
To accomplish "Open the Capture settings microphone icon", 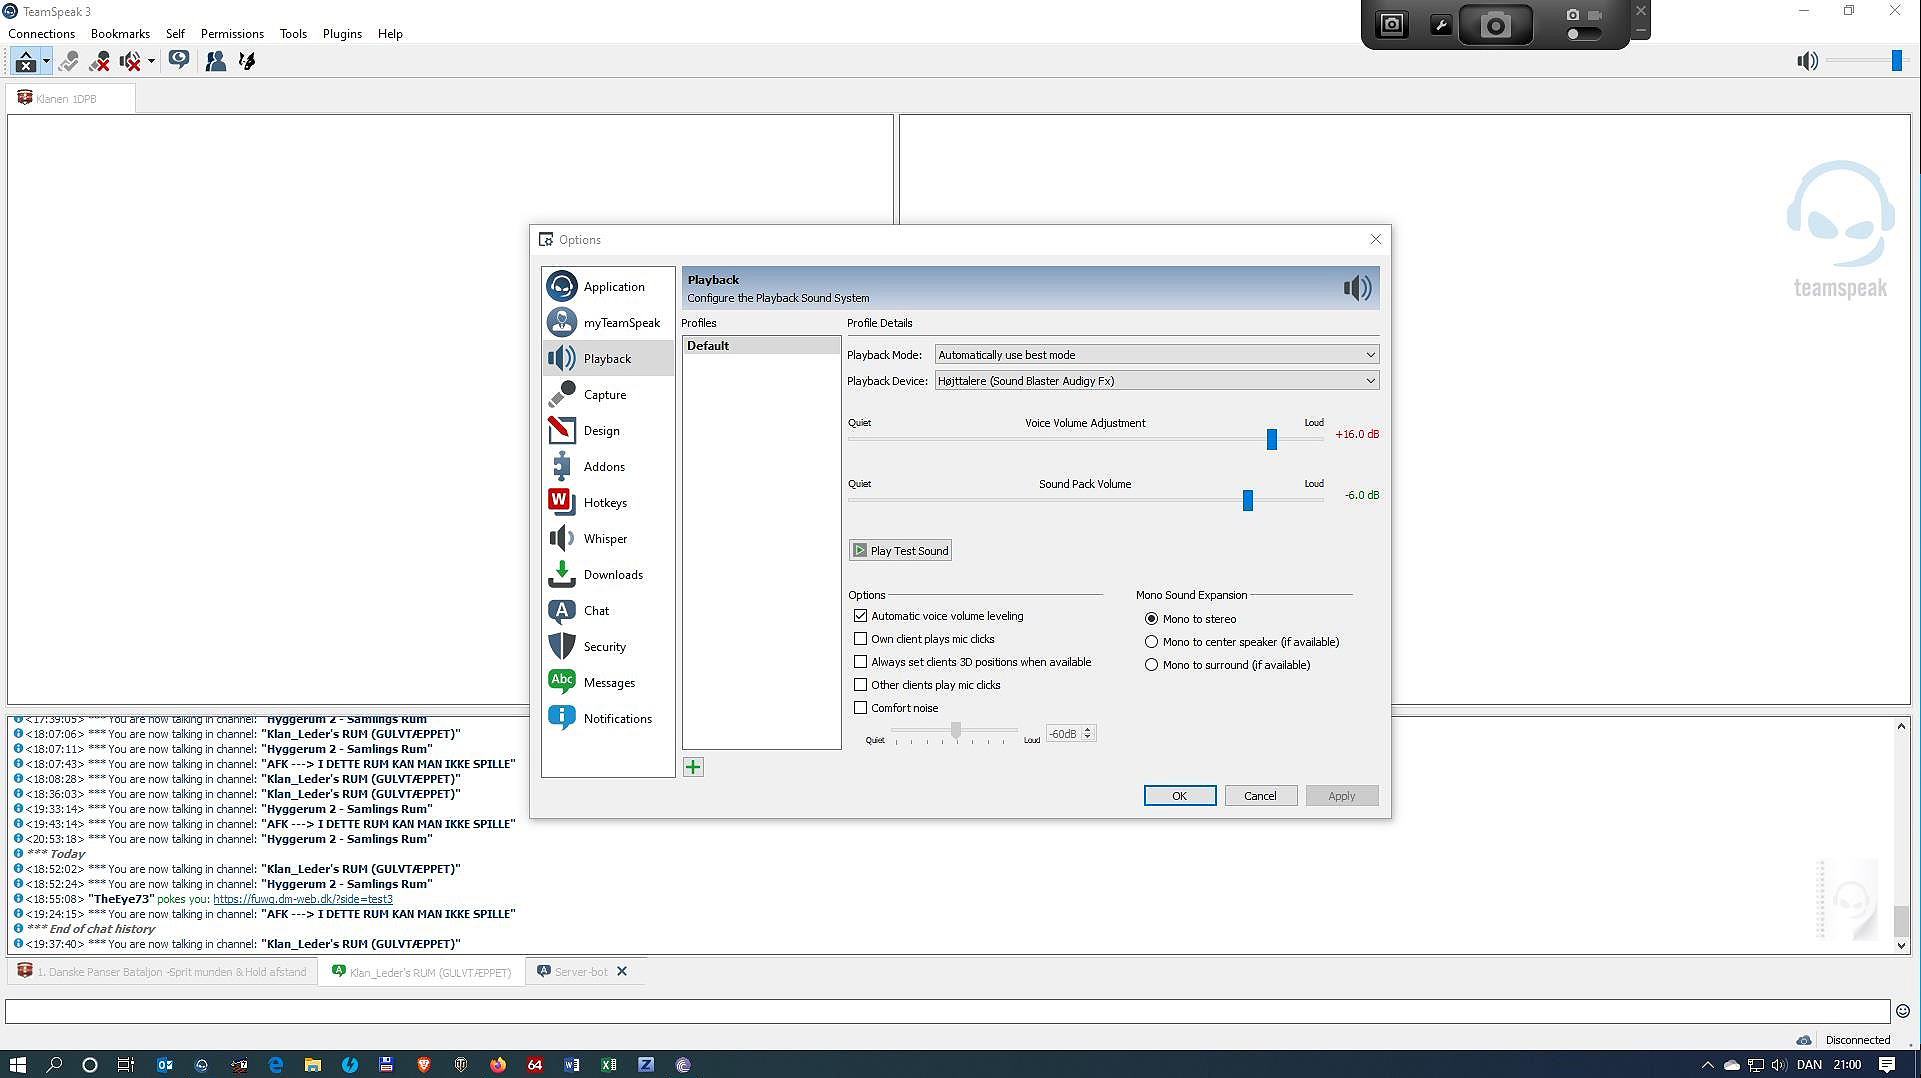I will point(562,395).
